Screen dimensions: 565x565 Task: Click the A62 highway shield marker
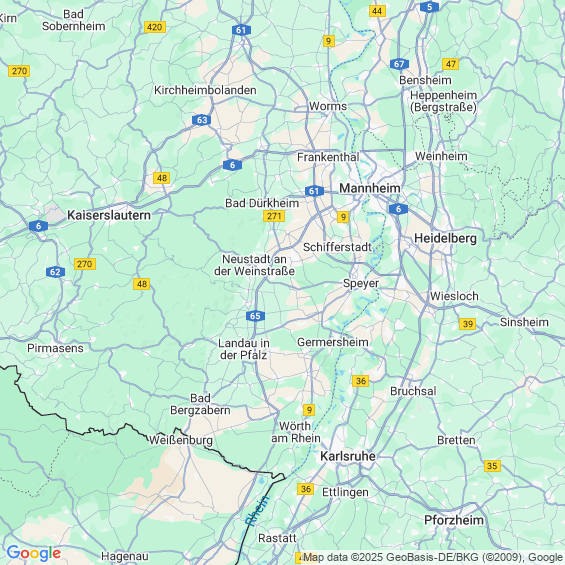click(55, 272)
